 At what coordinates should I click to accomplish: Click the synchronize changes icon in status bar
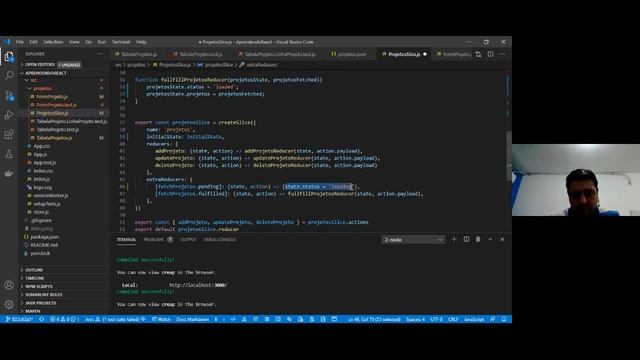coord(41,319)
